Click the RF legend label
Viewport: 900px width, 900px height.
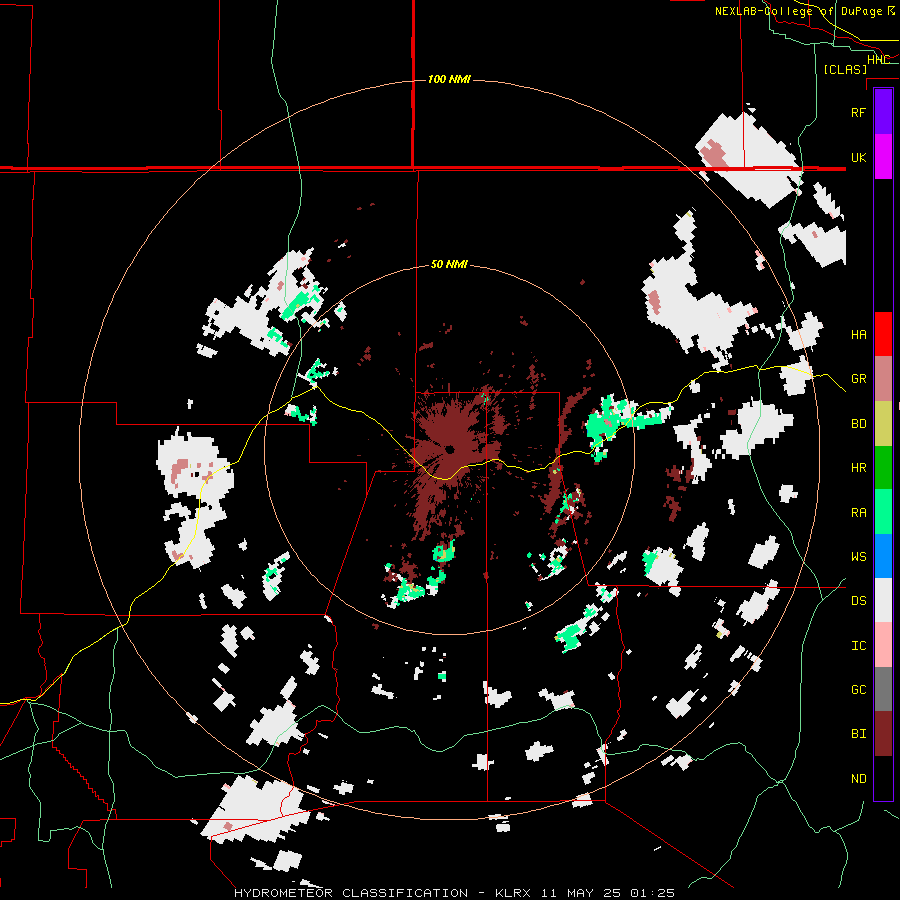click(858, 112)
